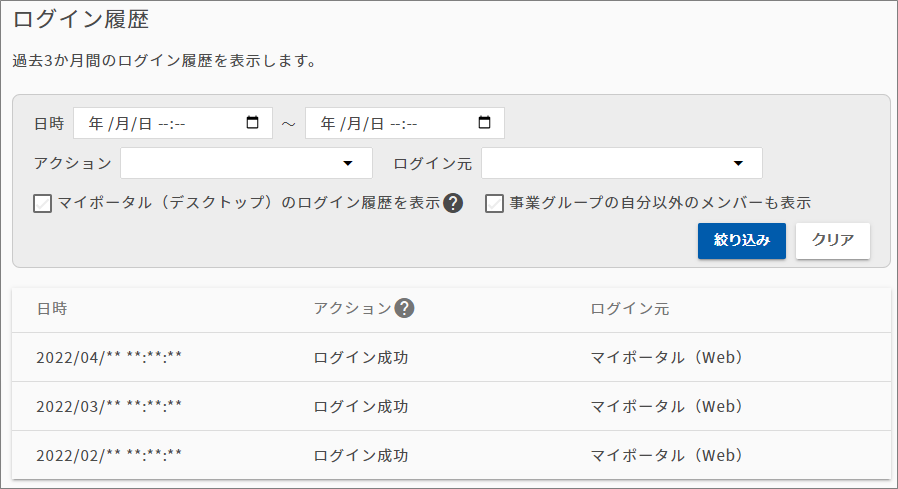This screenshot has width=898, height=489.
Task: Click the ログイン元 column header
Action: tap(629, 309)
